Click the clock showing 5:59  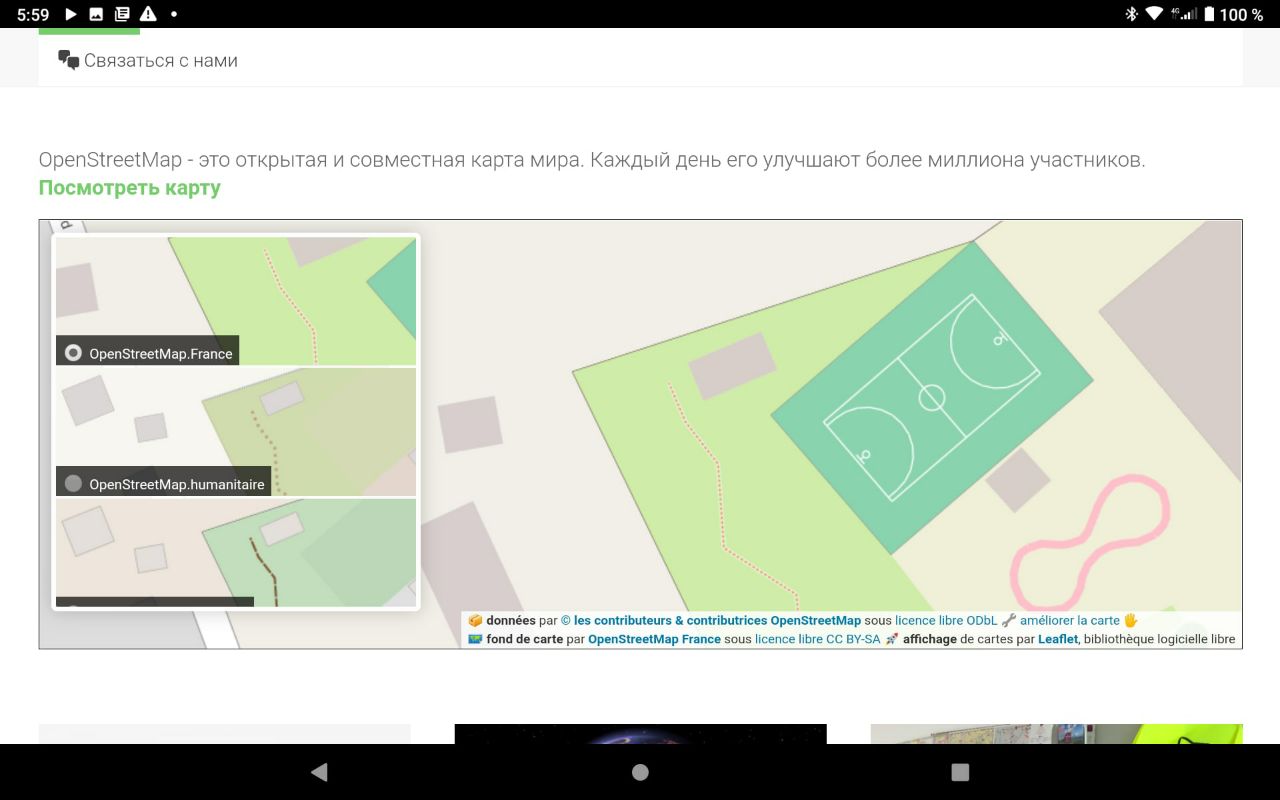click(33, 14)
